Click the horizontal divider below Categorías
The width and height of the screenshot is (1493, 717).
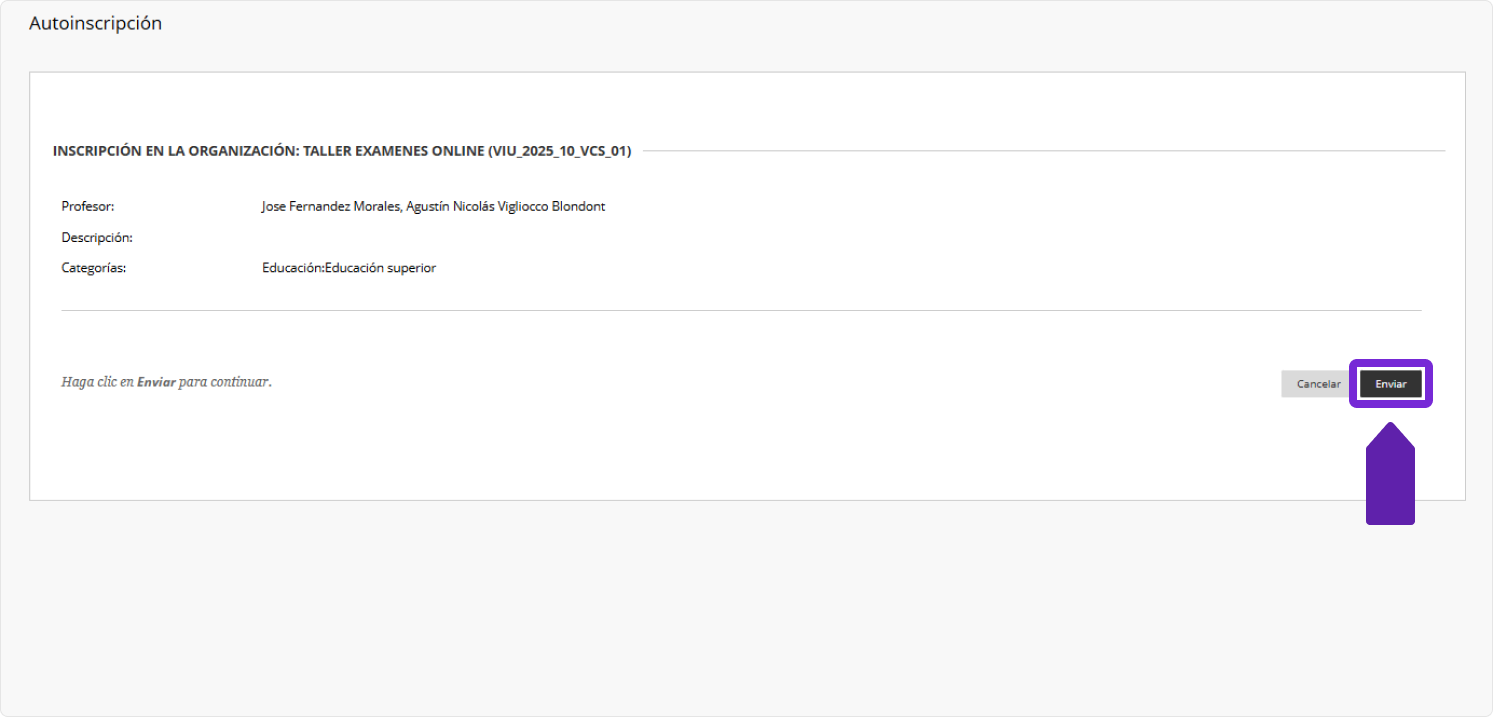(740, 311)
